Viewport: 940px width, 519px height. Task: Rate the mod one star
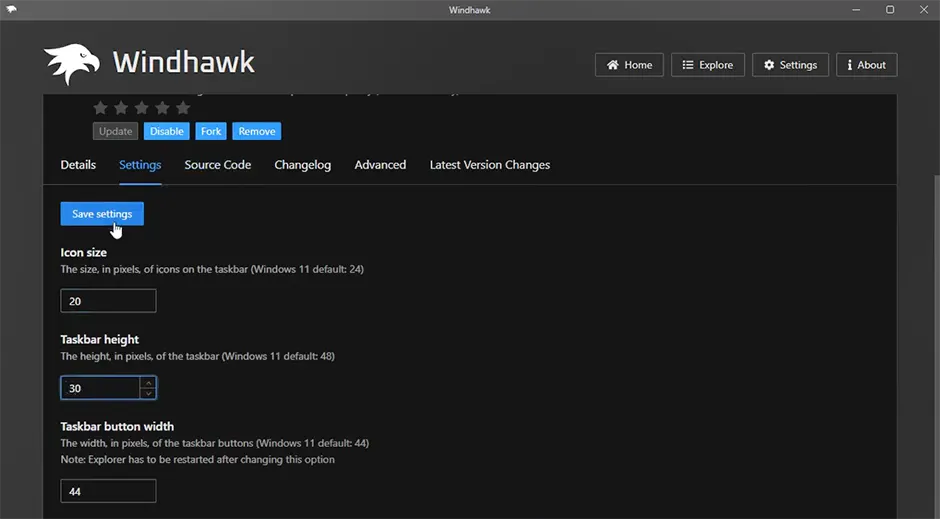coord(100,108)
